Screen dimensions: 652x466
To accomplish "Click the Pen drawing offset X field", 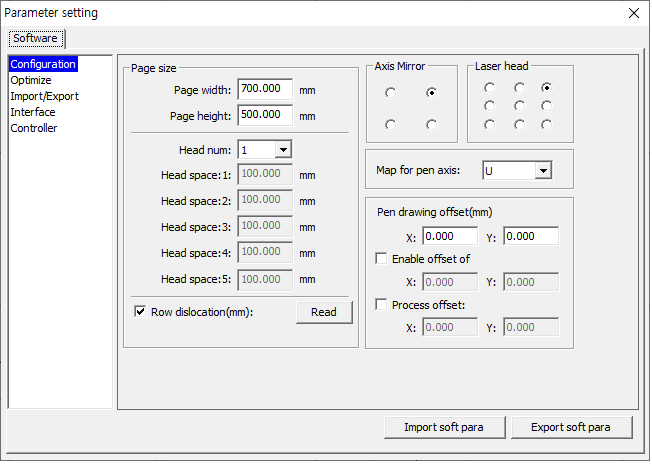I will 450,236.
